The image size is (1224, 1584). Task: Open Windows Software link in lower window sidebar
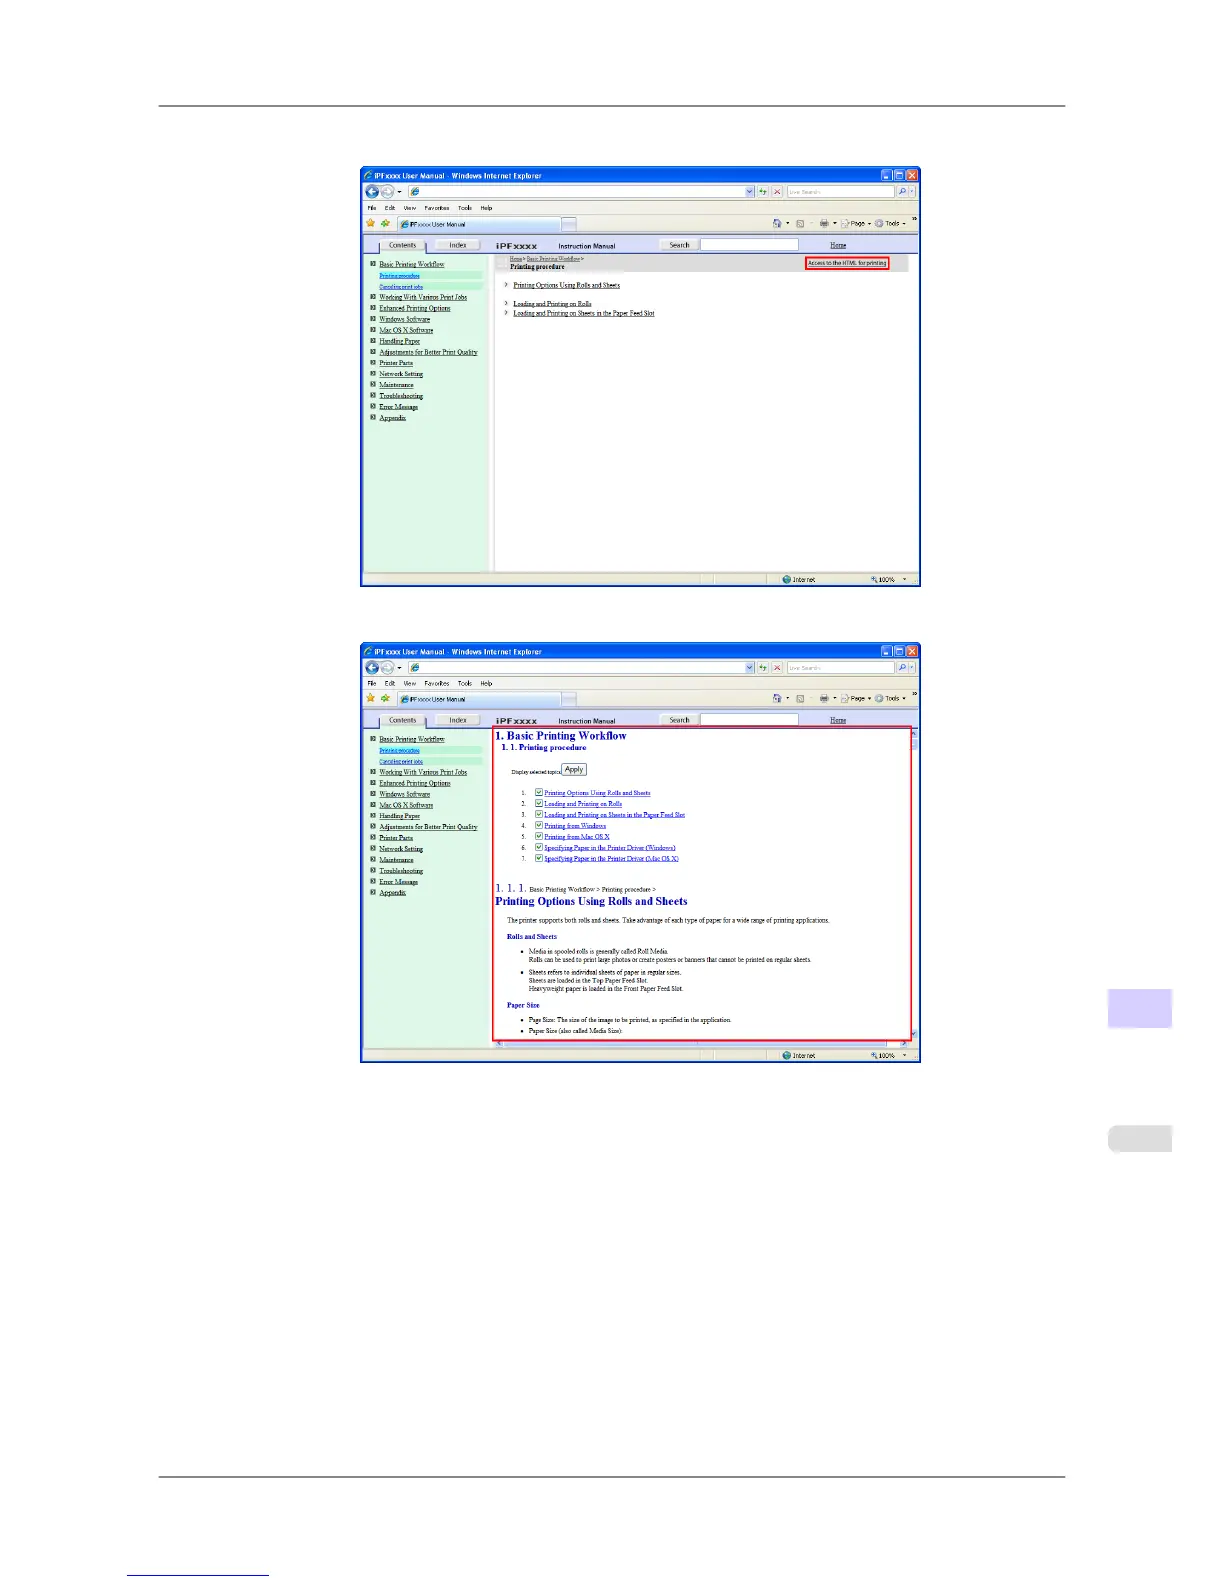coord(404,794)
